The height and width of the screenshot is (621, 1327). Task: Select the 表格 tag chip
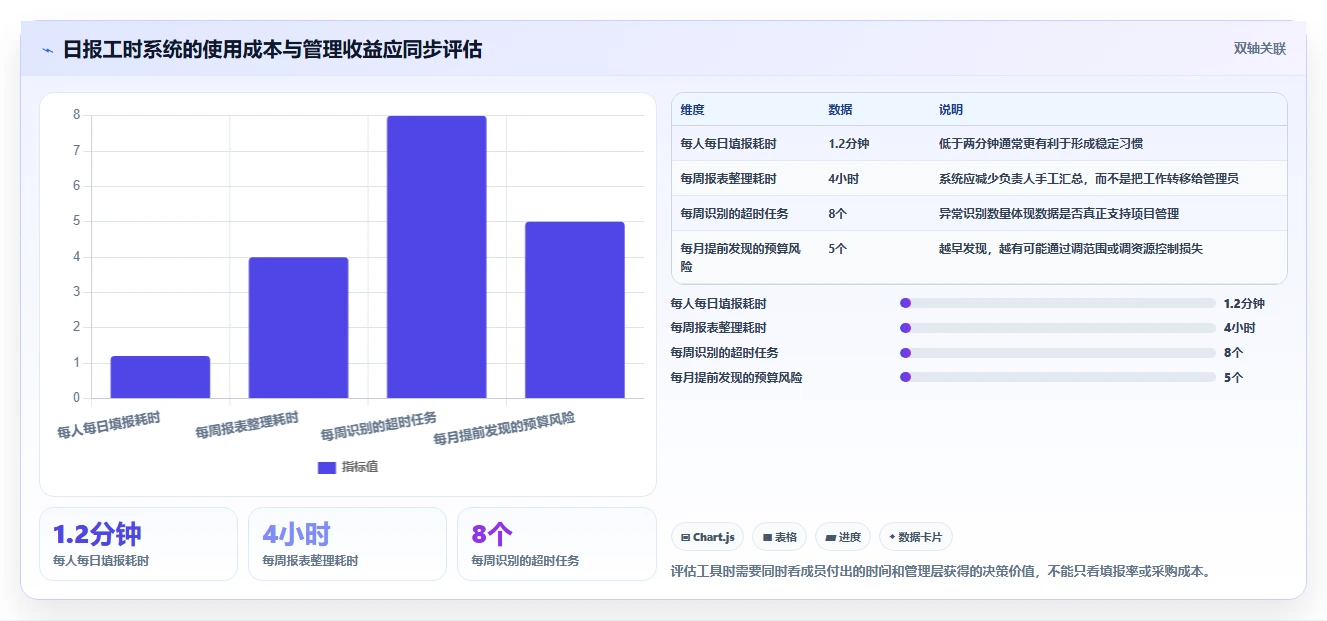(779, 537)
